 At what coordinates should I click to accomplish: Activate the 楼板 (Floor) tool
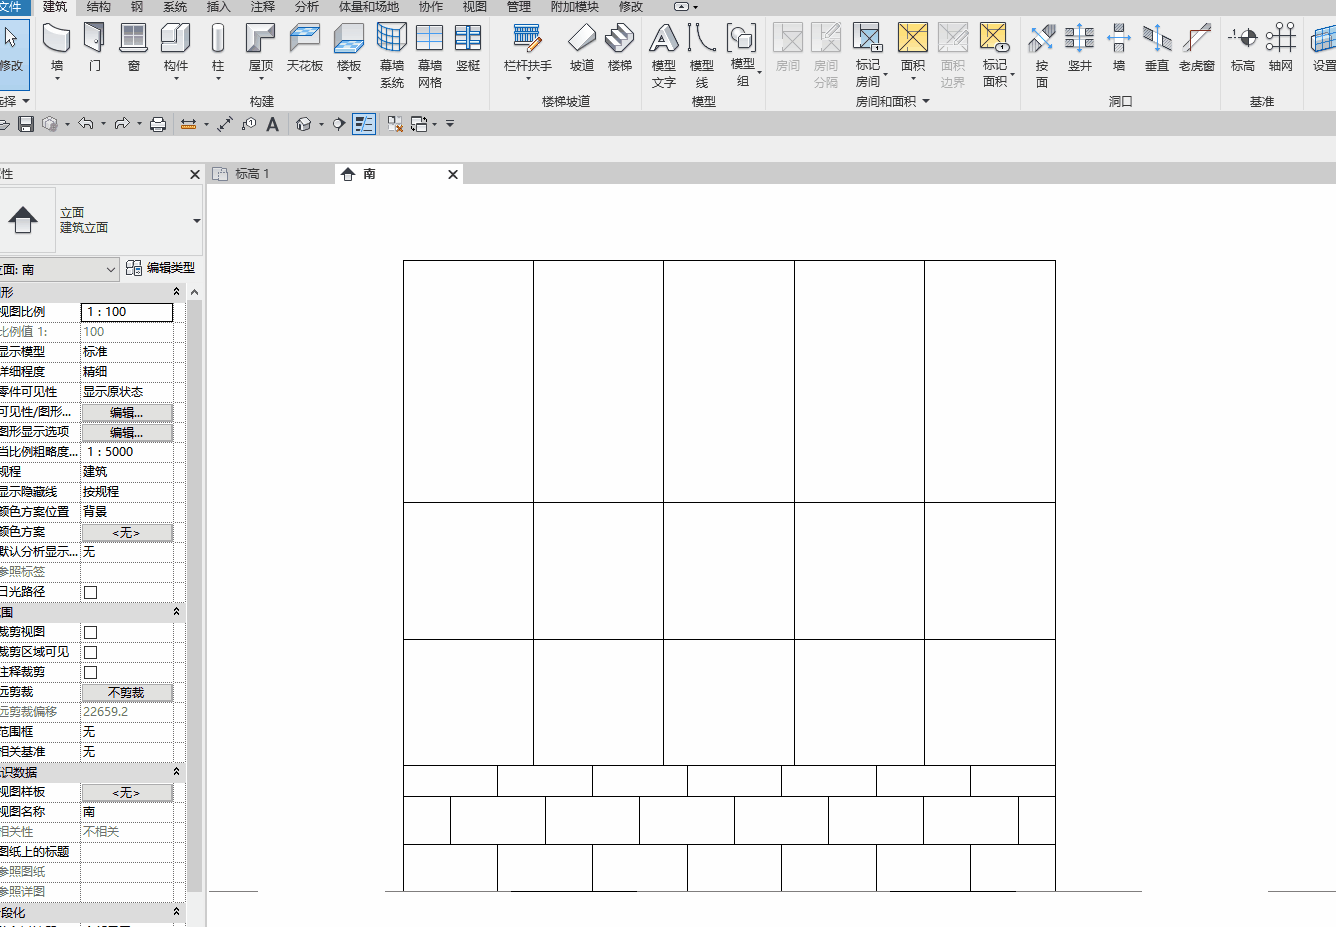click(x=349, y=48)
